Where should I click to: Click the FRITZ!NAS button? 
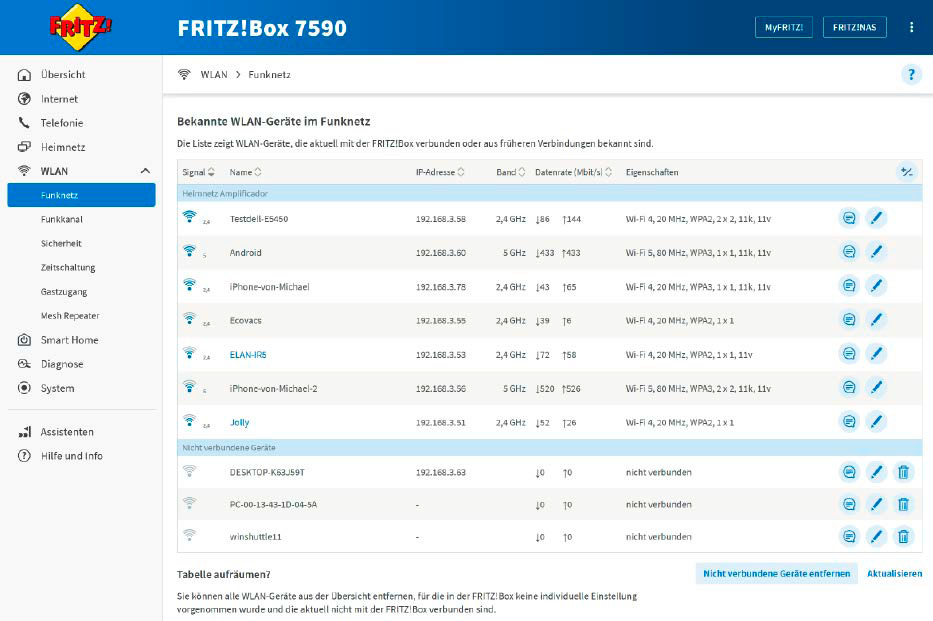click(x=854, y=27)
